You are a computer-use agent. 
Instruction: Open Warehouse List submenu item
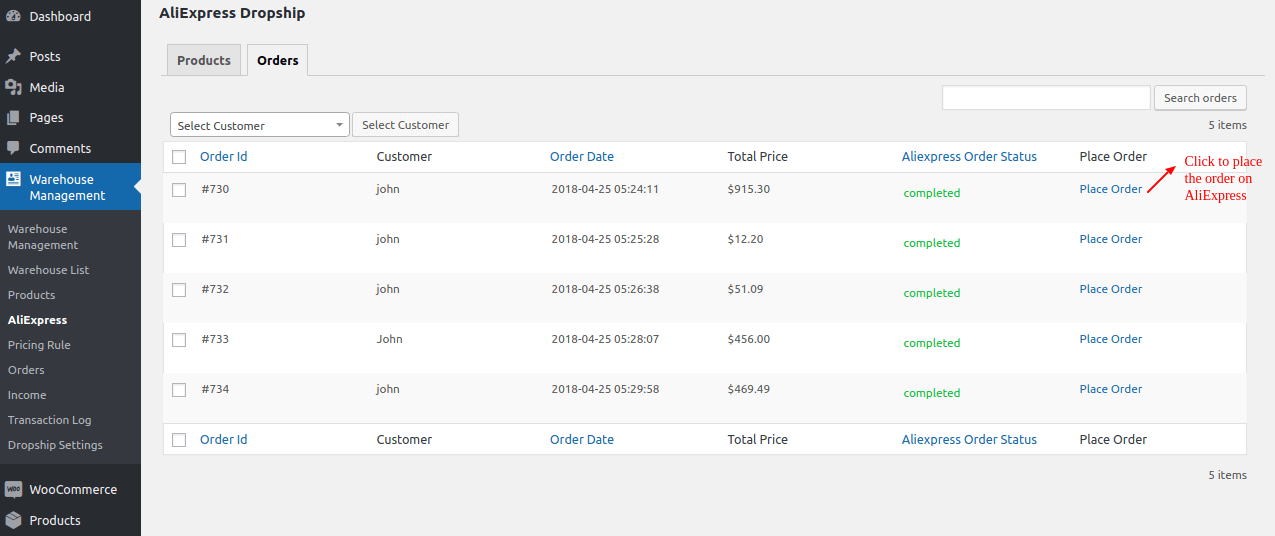[48, 270]
